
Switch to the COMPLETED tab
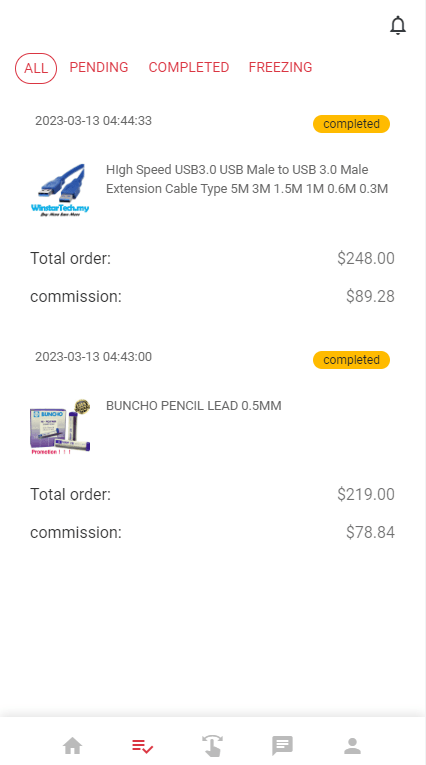pos(189,67)
